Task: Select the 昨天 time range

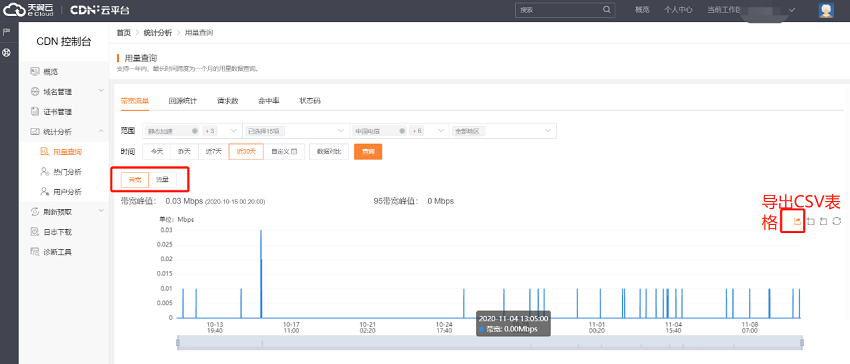Action: [185, 151]
